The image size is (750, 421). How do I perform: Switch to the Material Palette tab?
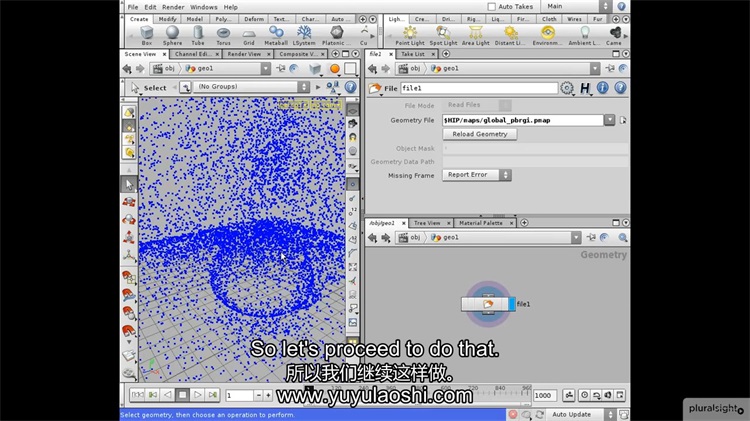click(481, 223)
